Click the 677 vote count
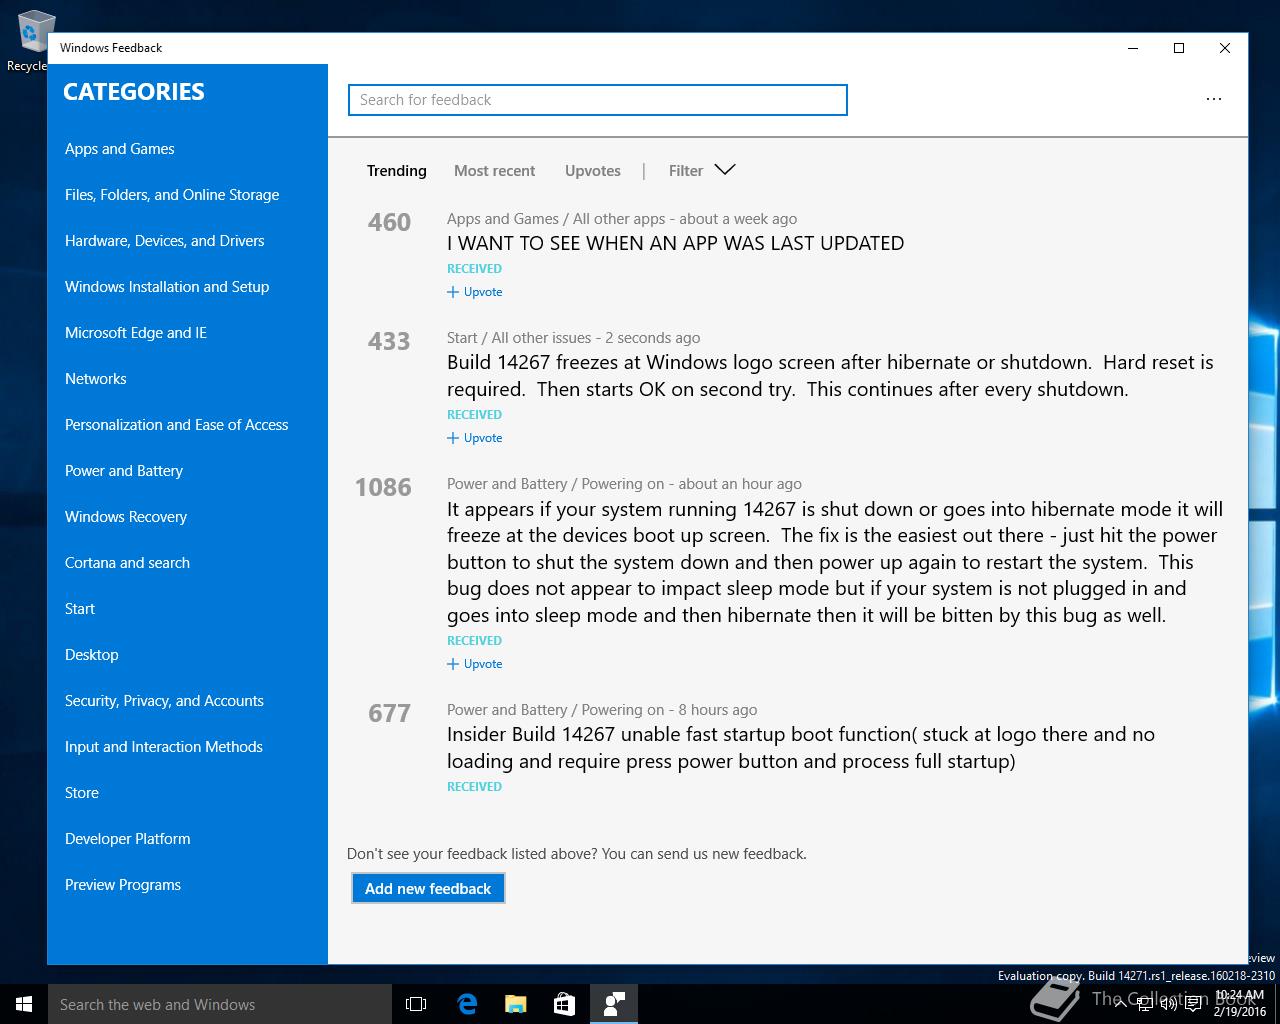Viewport: 1280px width, 1024px height. coord(389,713)
